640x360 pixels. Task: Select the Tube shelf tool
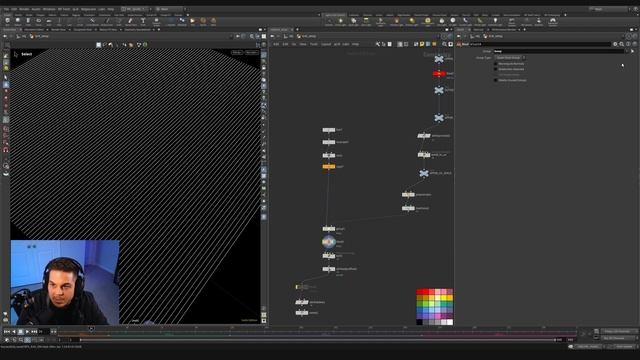tap(28, 21)
